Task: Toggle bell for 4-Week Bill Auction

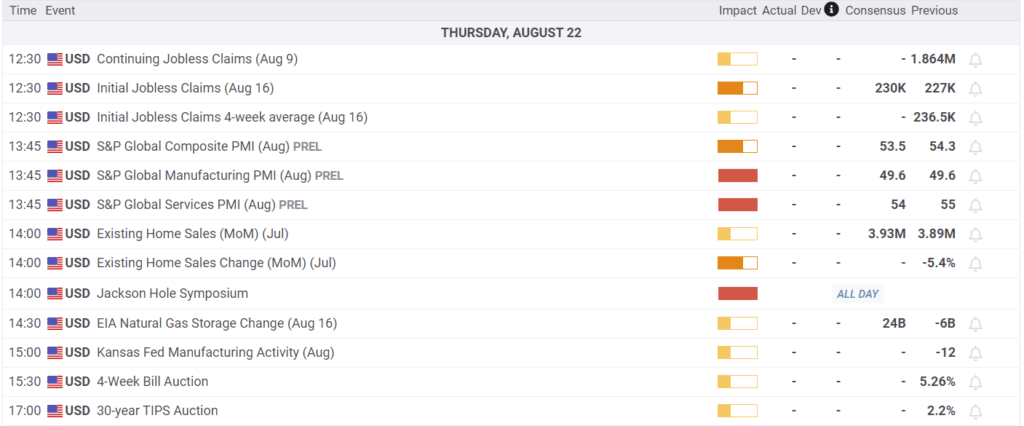Action: (975, 382)
